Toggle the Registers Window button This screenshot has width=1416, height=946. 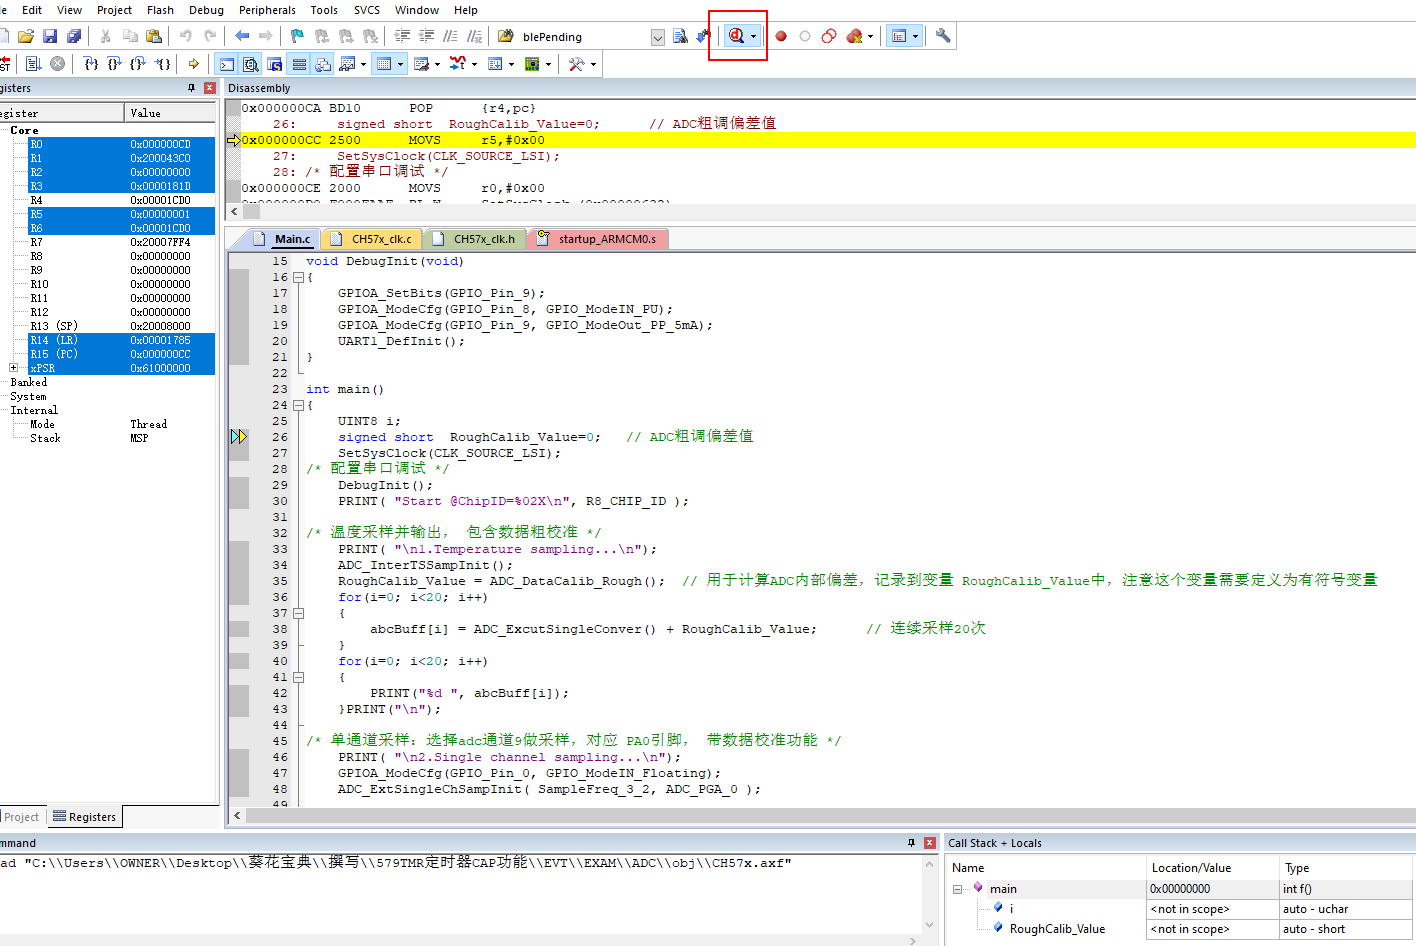click(x=299, y=64)
